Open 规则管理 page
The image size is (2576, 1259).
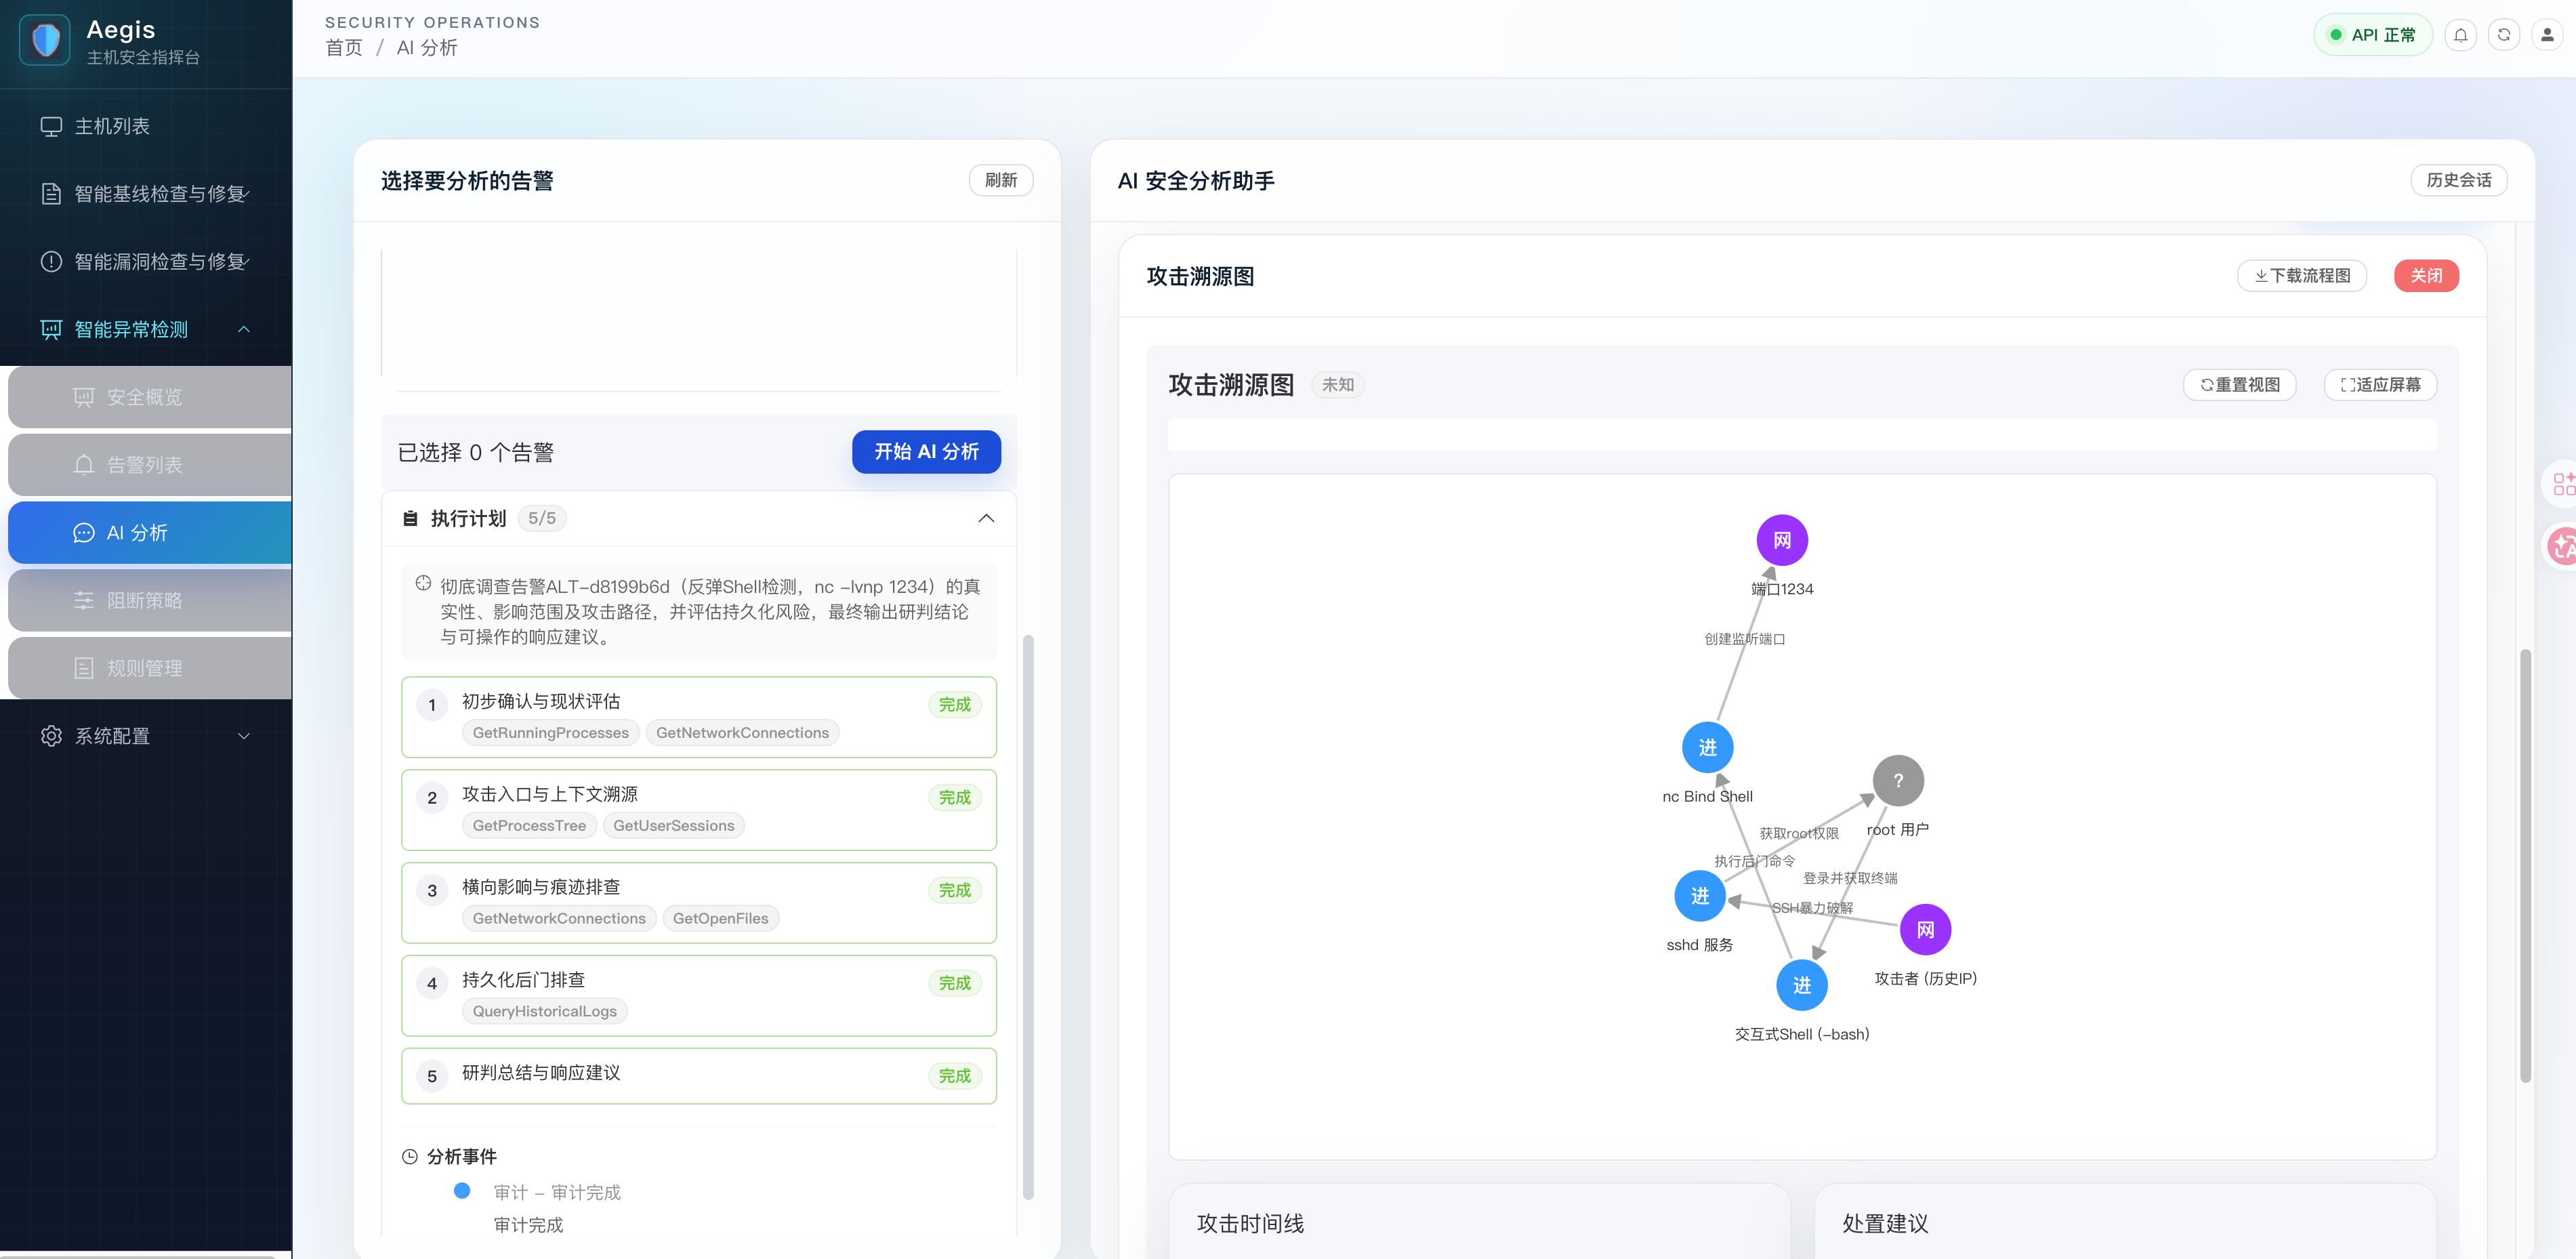[x=150, y=669]
